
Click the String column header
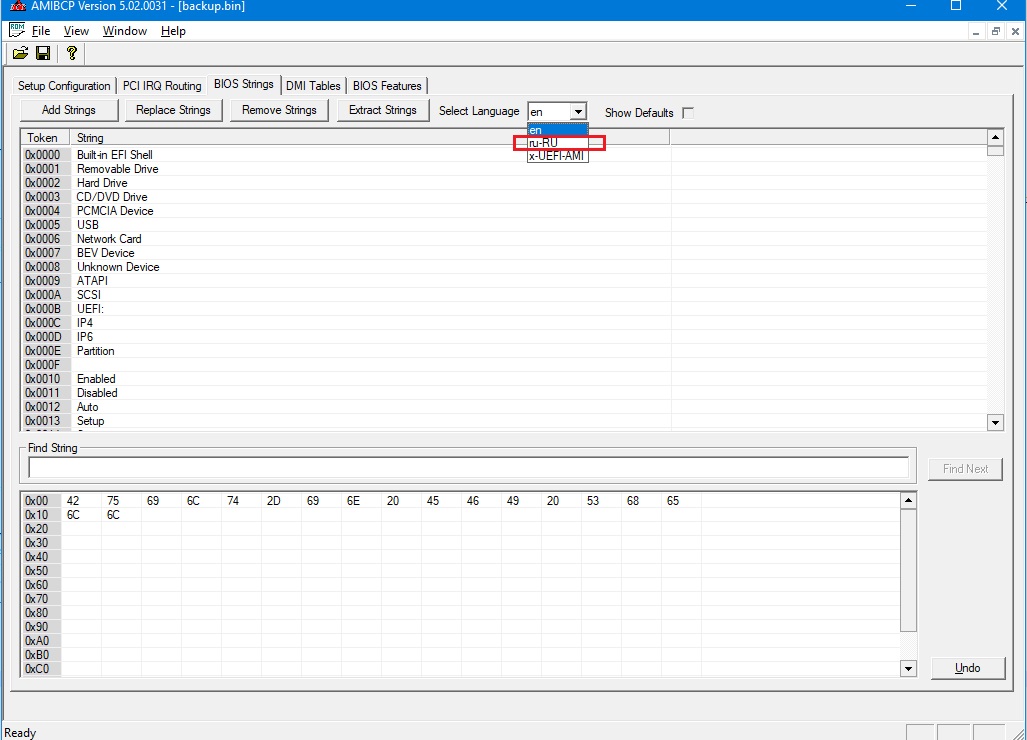(x=369, y=138)
